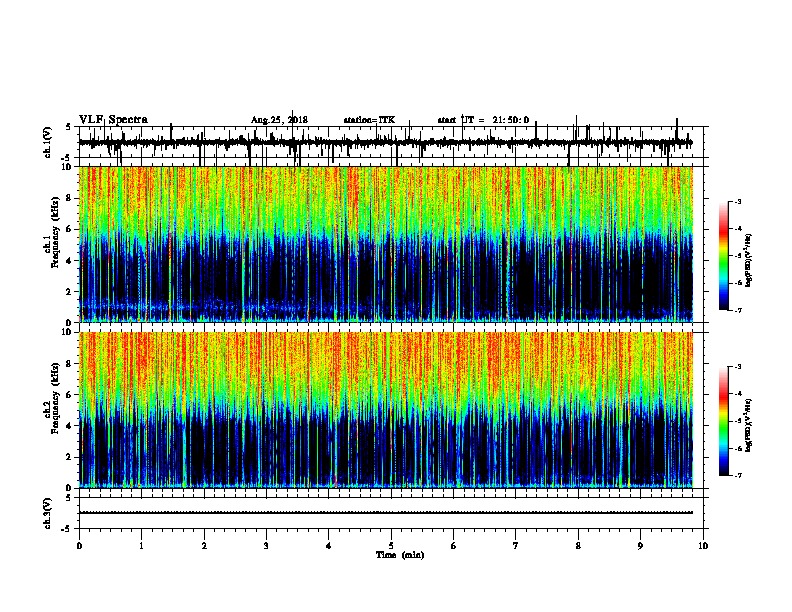792x612 pixels.
Task: Click the ch.1 spectrogram color scale bar
Action: tap(723, 256)
